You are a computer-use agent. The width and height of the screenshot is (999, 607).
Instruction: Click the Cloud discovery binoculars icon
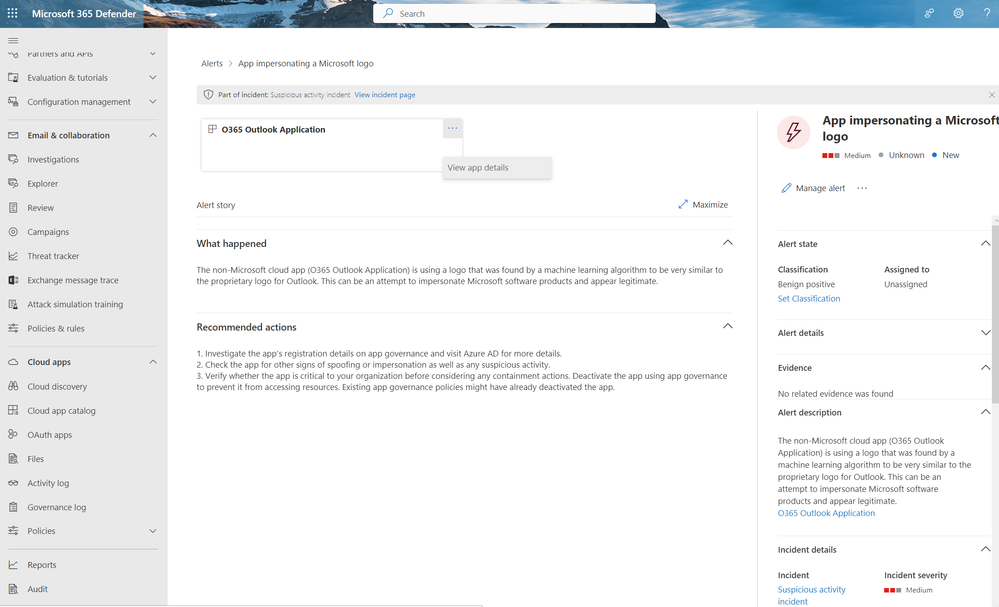coord(13,387)
